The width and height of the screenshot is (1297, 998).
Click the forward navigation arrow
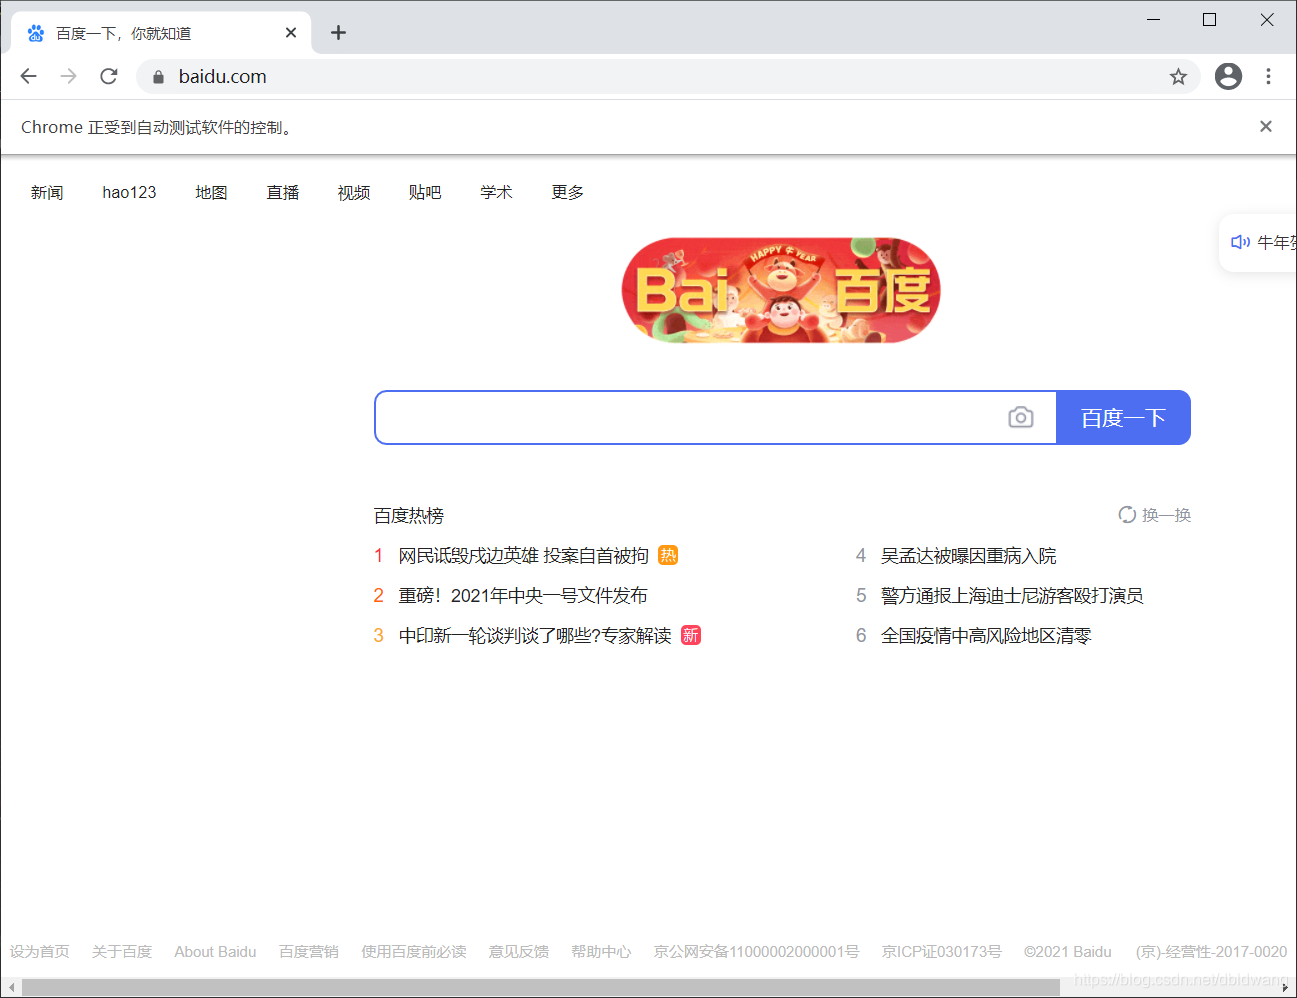[68, 76]
